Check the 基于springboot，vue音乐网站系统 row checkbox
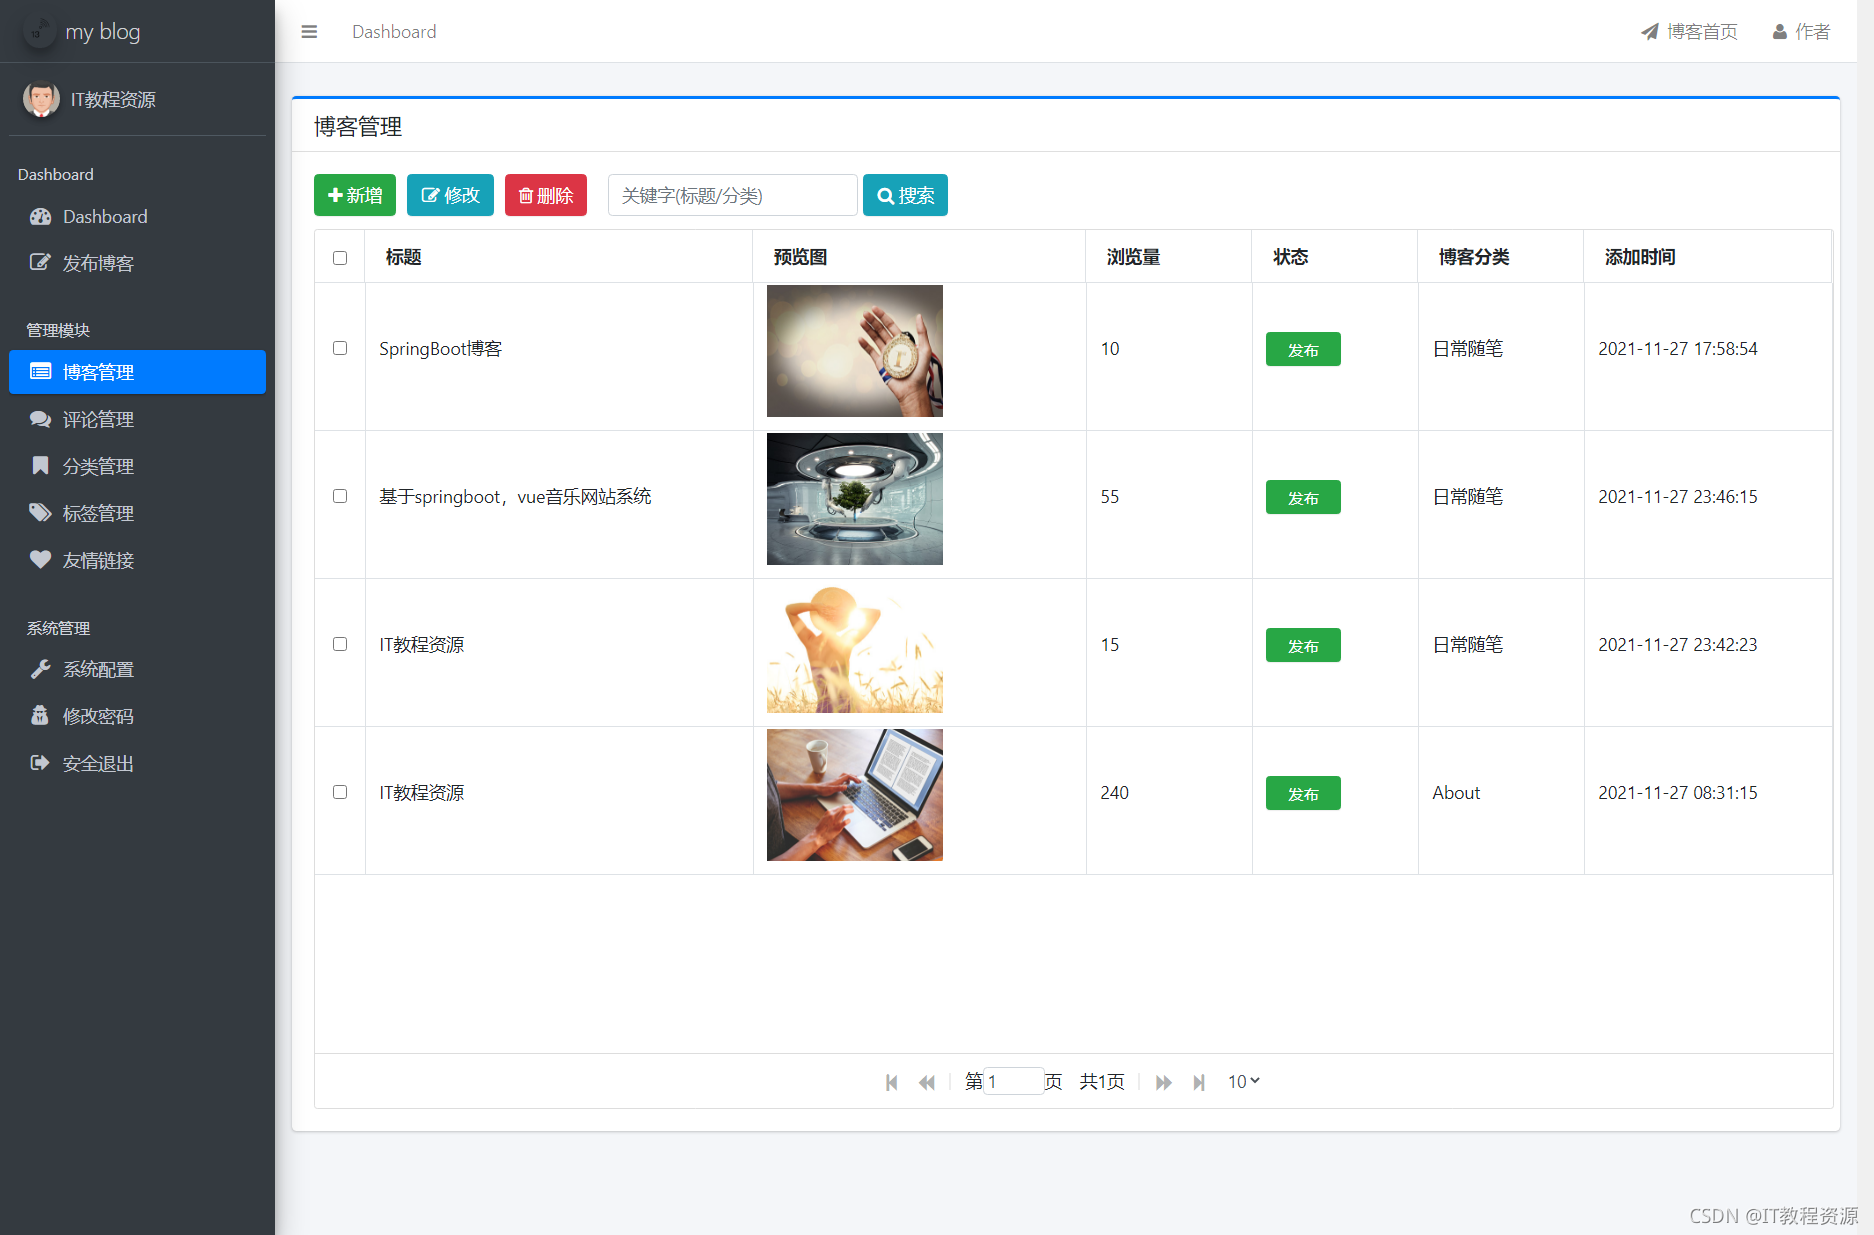The image size is (1874, 1235). (340, 496)
